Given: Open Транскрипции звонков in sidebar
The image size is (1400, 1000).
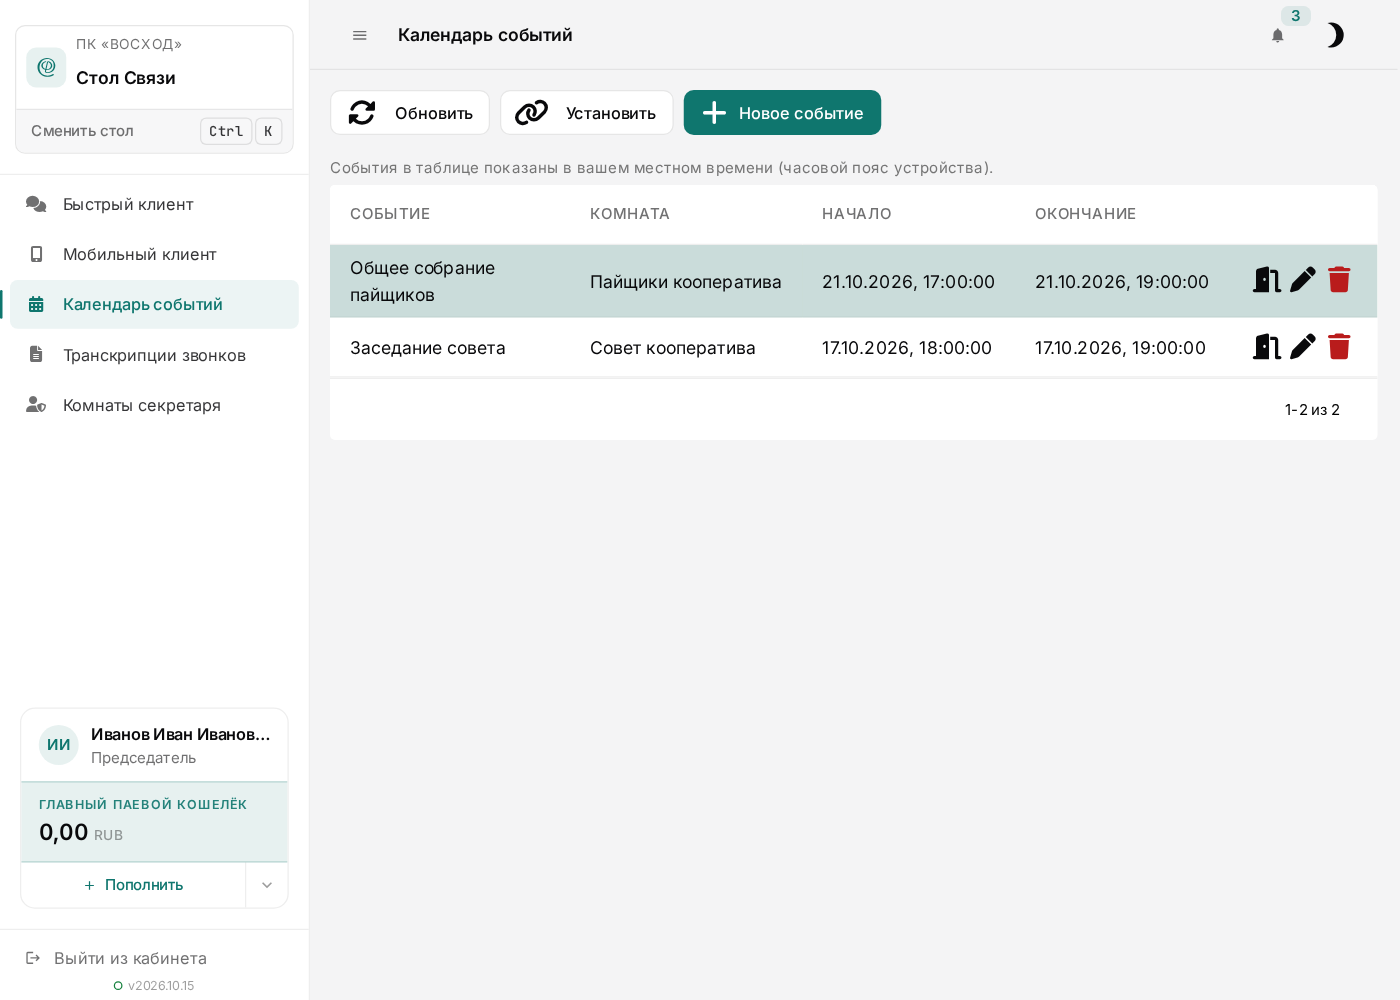Looking at the screenshot, I should pos(154,355).
